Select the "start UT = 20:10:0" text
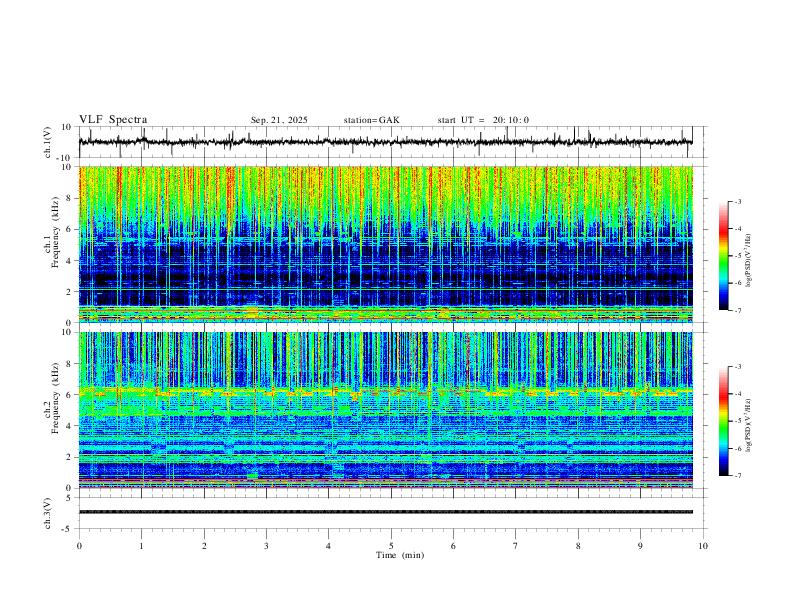Image resolution: width=792 pixels, height=612 pixels. pos(483,120)
